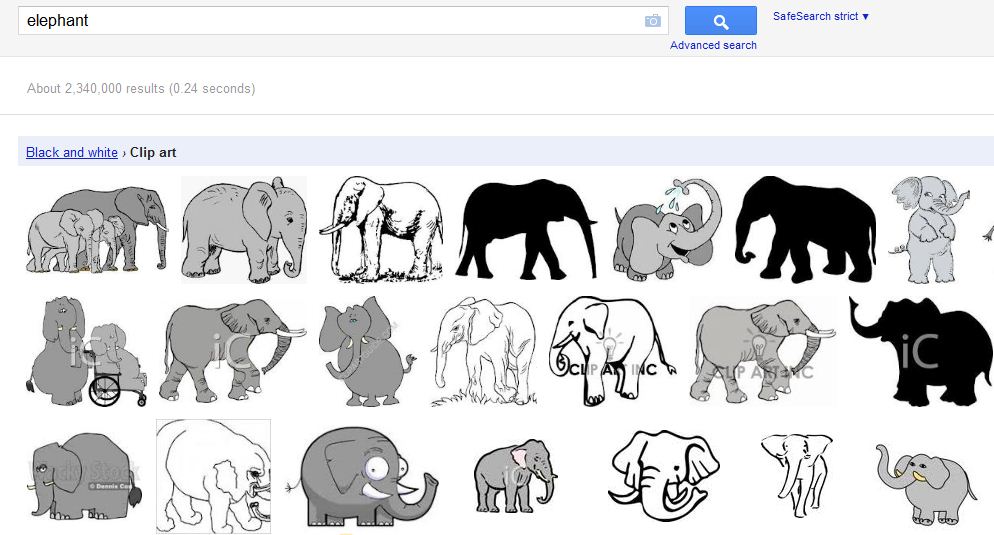Select the cartoon elephant with big googly eyes
The width and height of the screenshot is (994, 535).
[x=370, y=477]
